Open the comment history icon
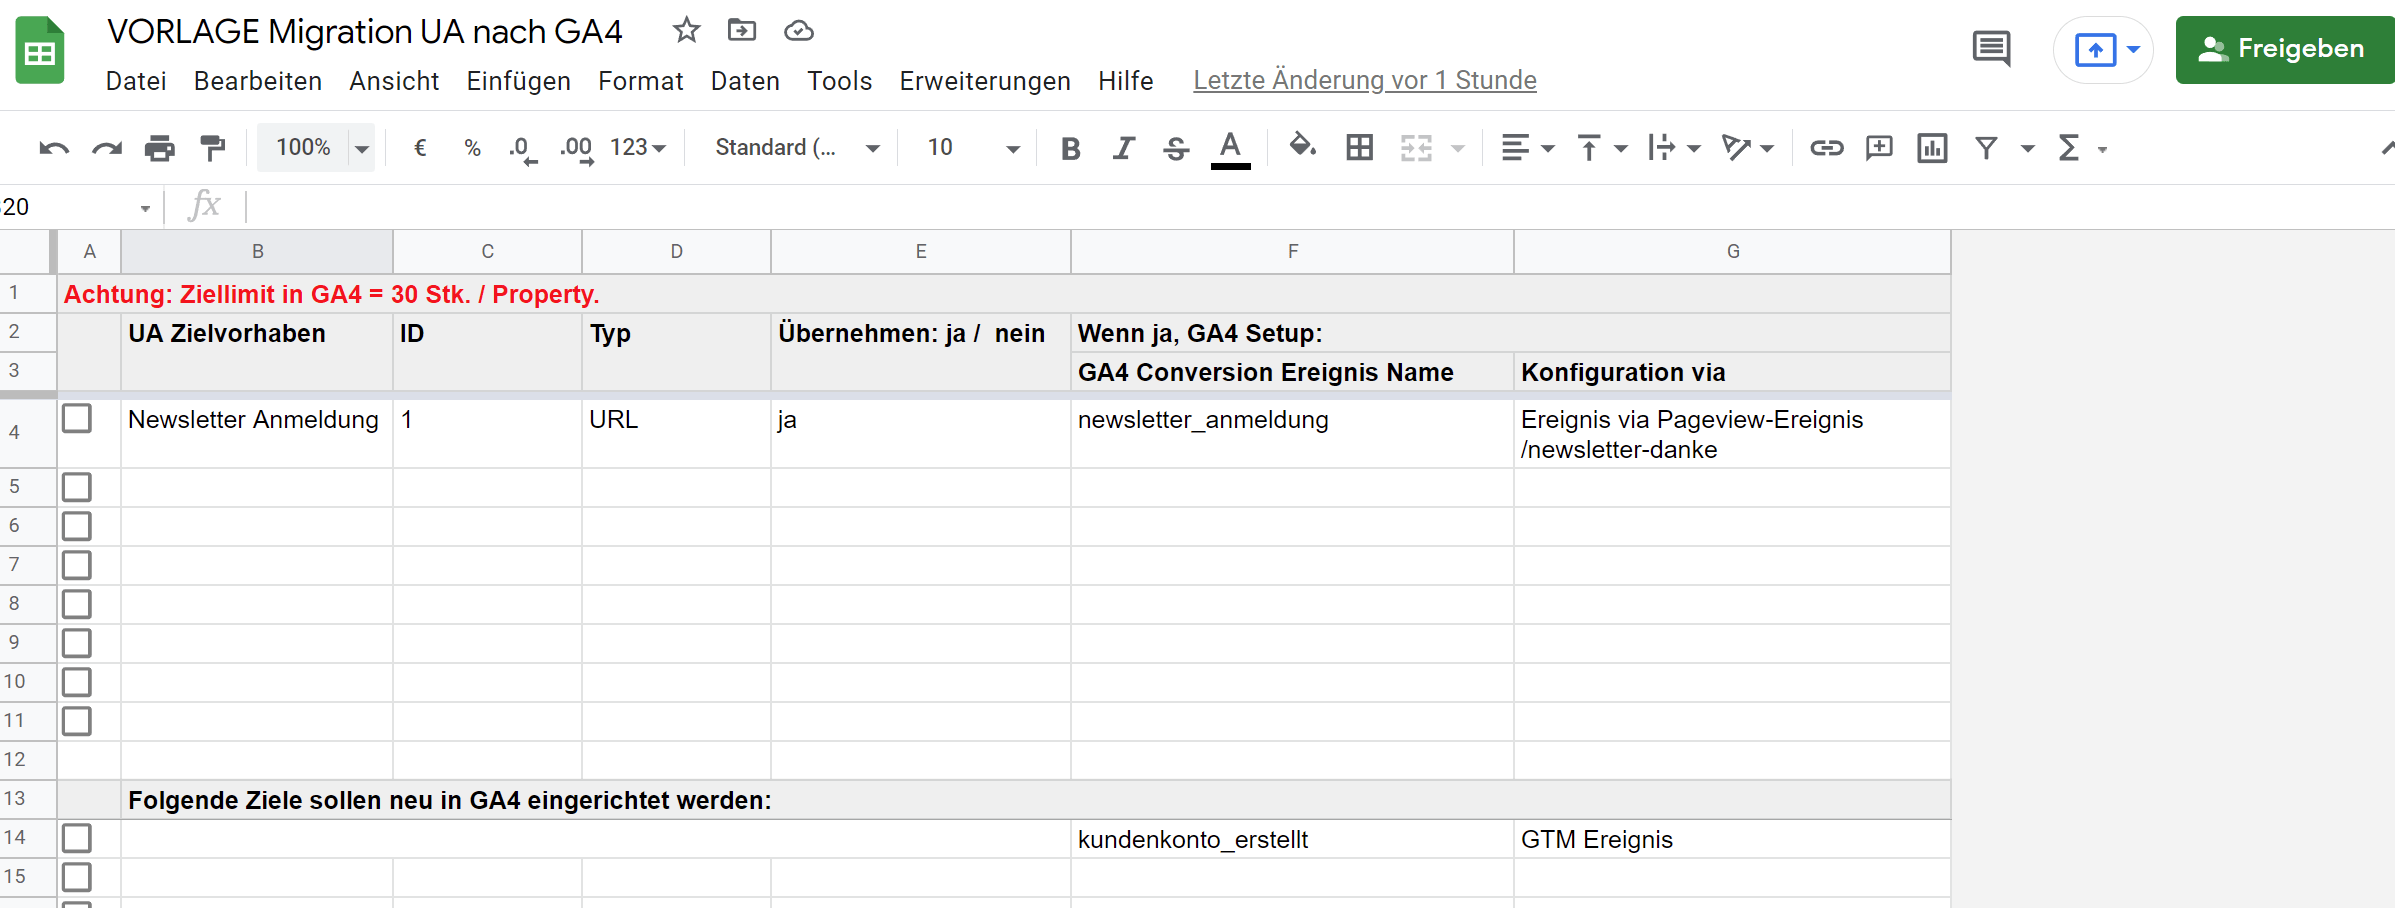 [1991, 48]
